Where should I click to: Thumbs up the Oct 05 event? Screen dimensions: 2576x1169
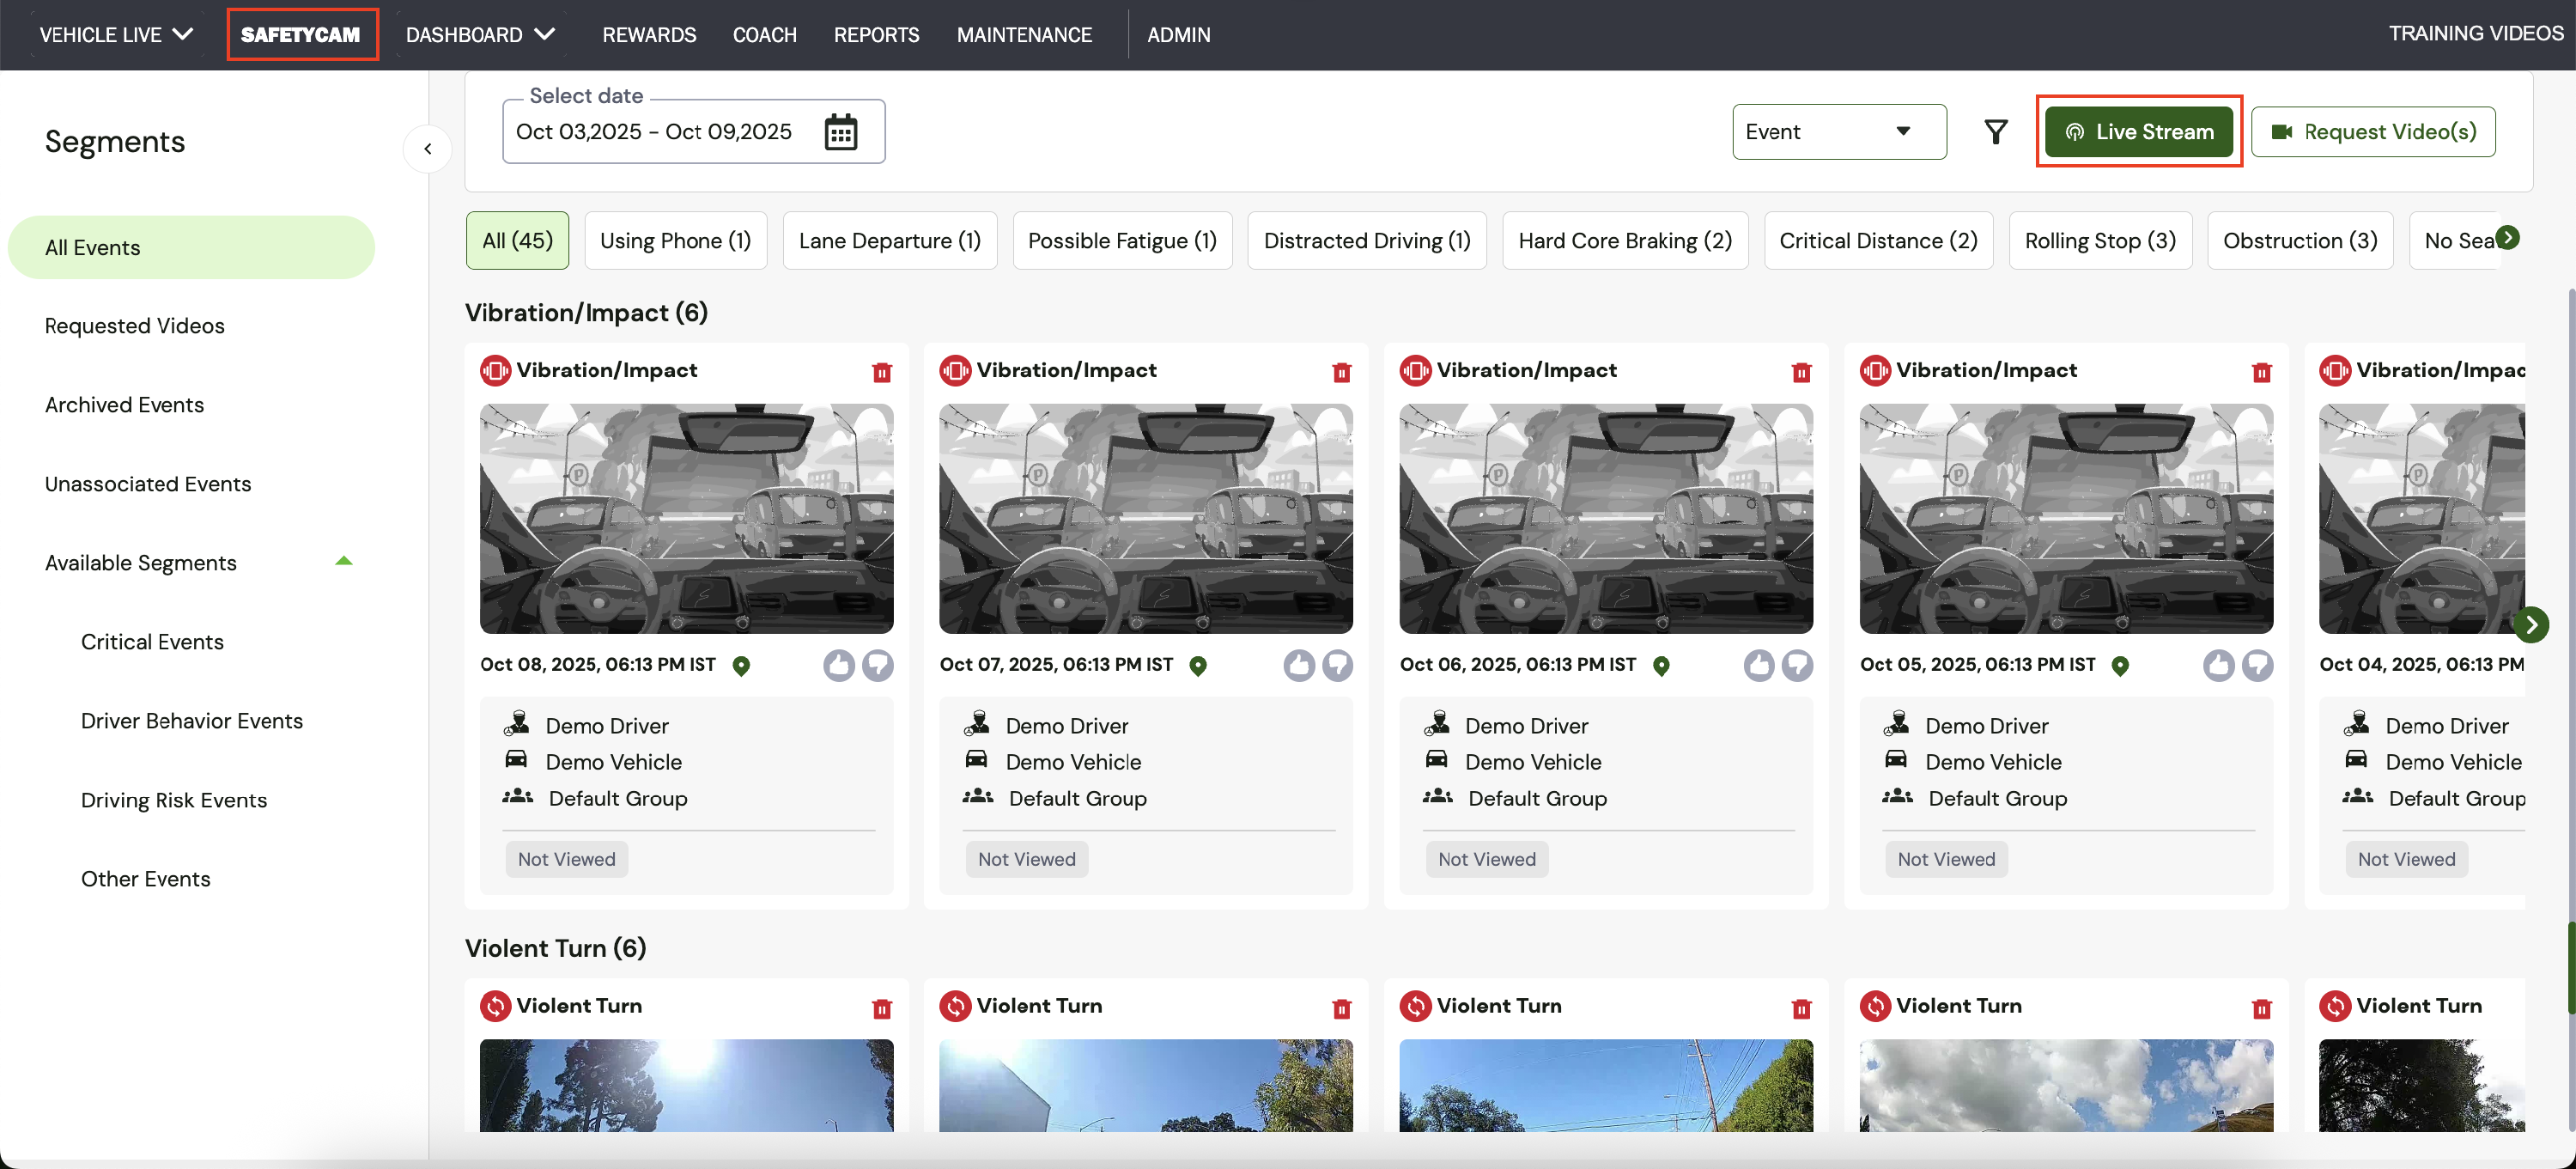tap(2218, 665)
